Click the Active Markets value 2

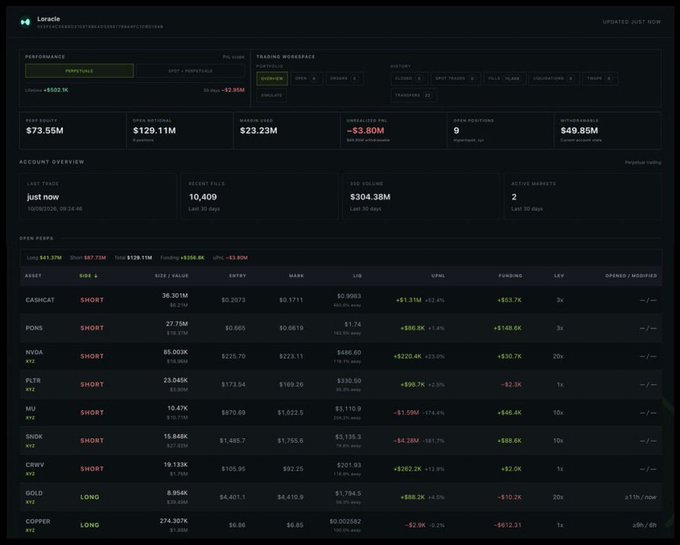[514, 197]
